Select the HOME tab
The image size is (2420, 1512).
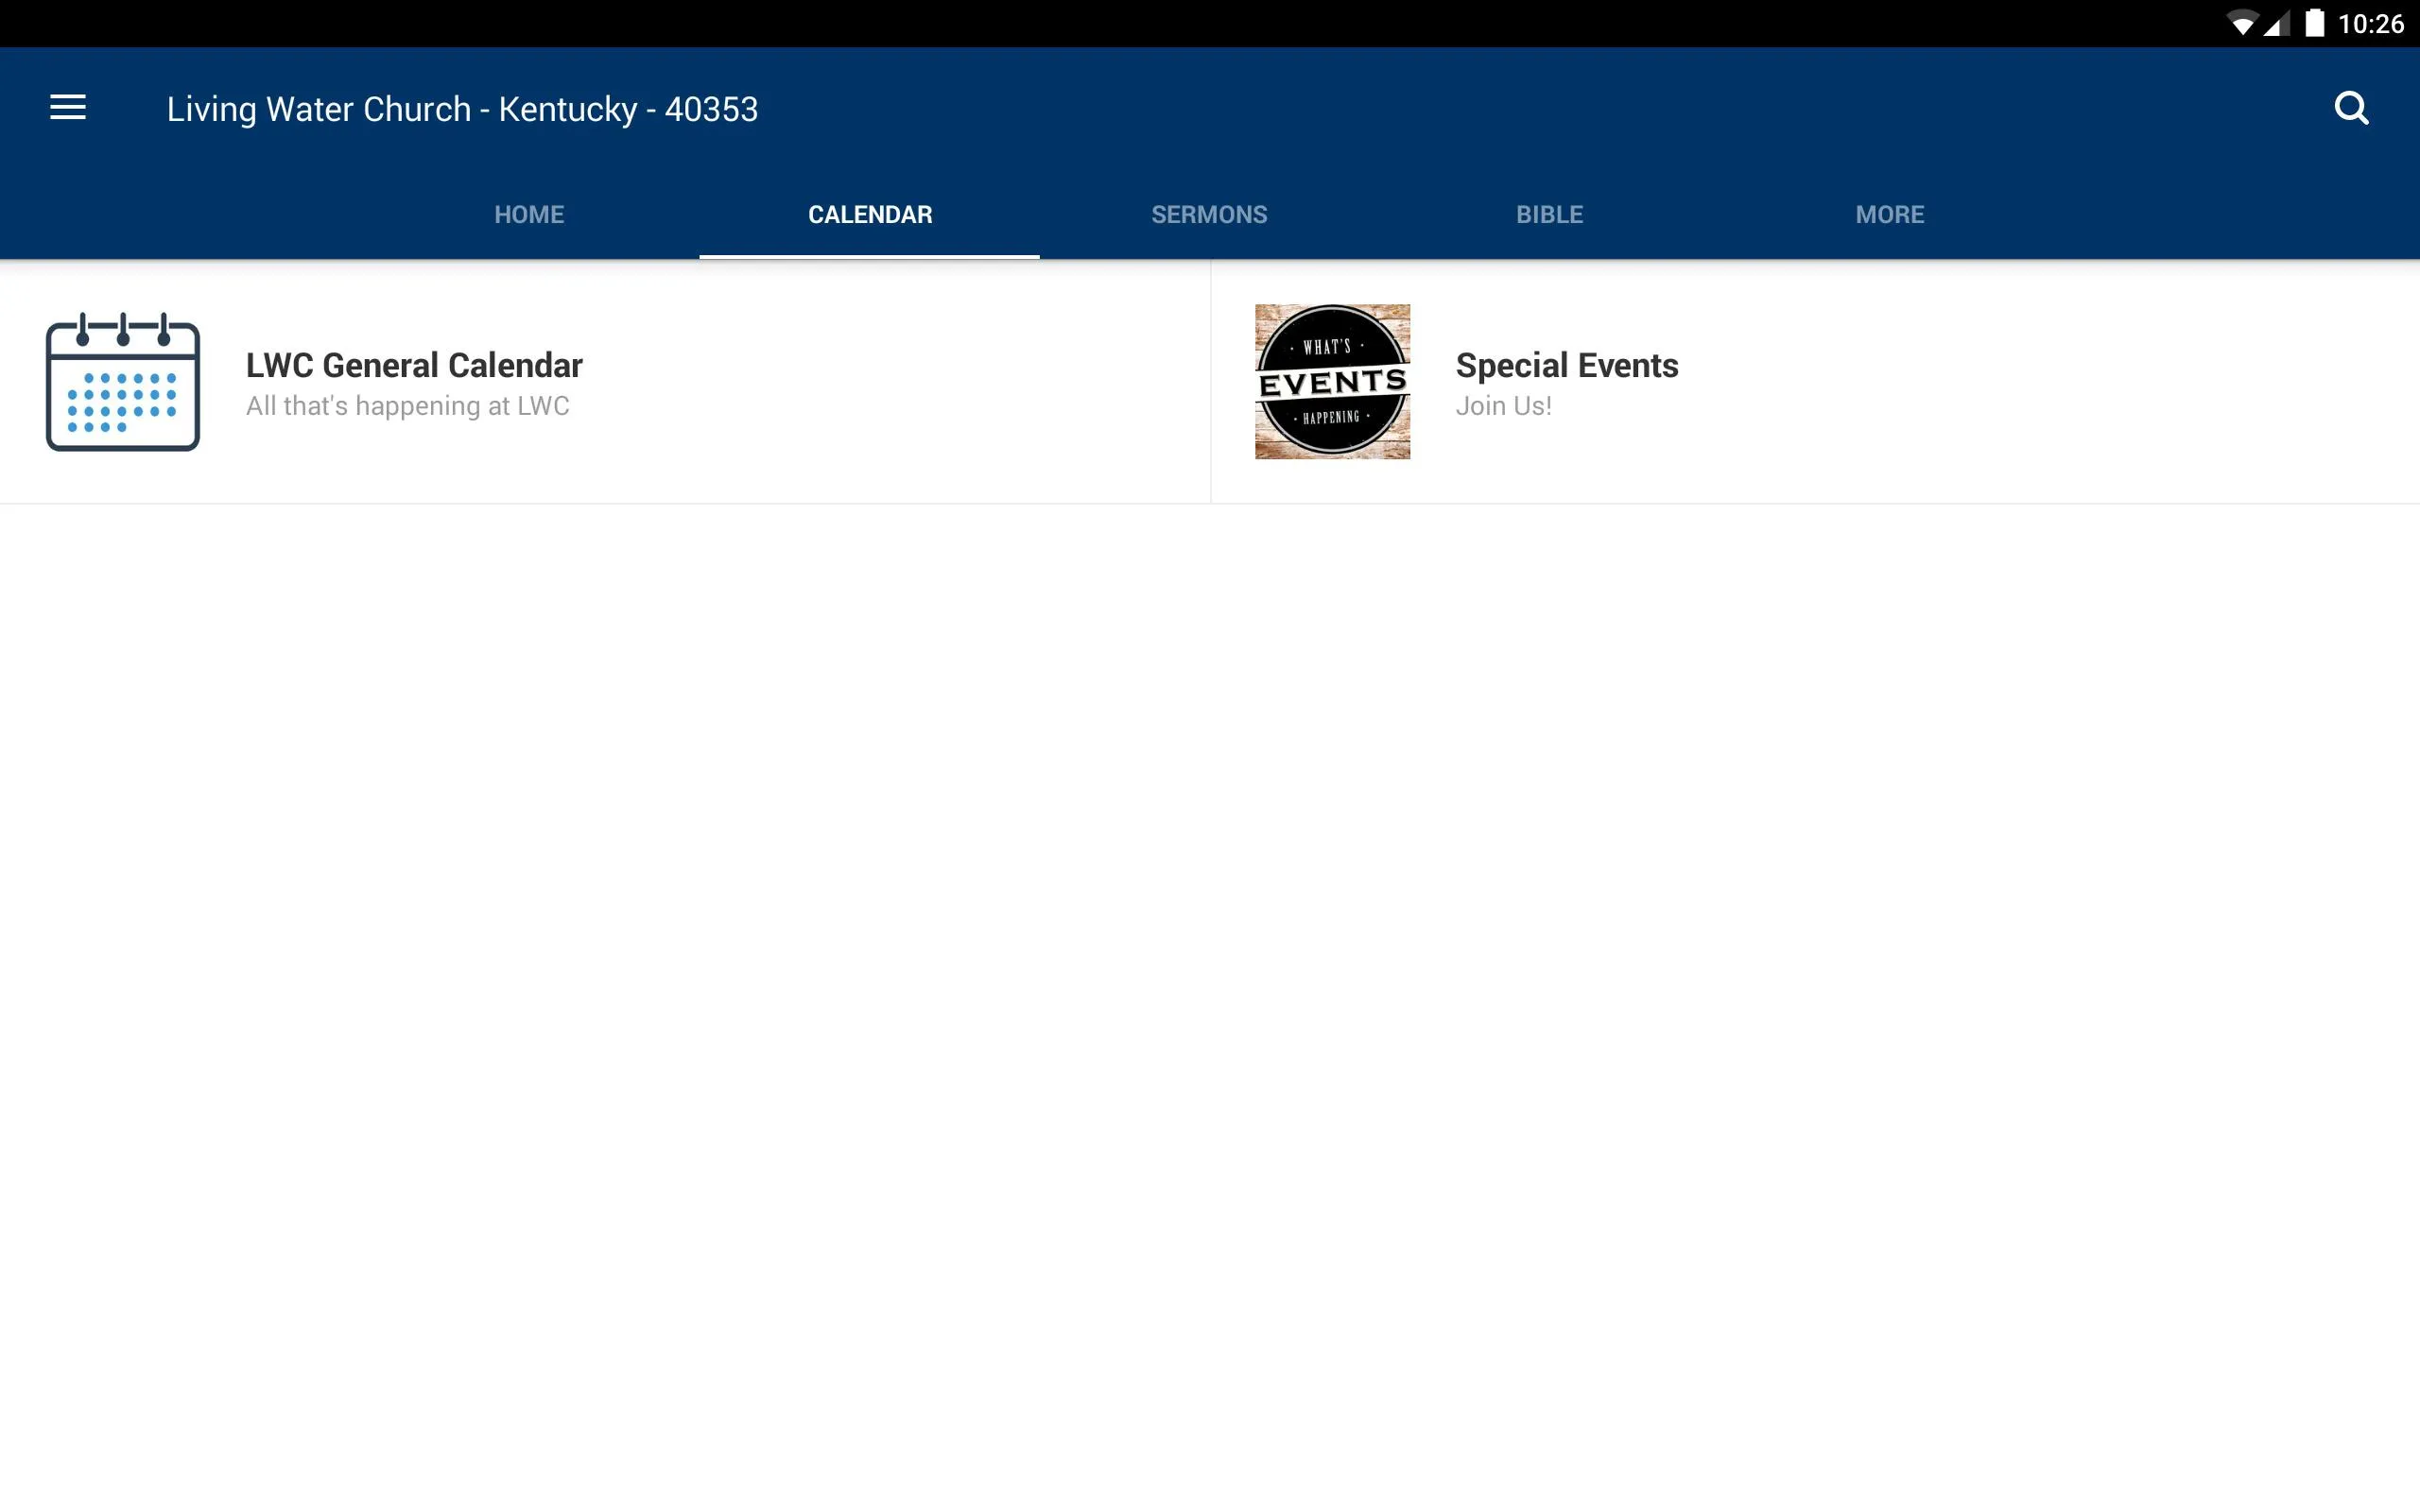tap(527, 215)
